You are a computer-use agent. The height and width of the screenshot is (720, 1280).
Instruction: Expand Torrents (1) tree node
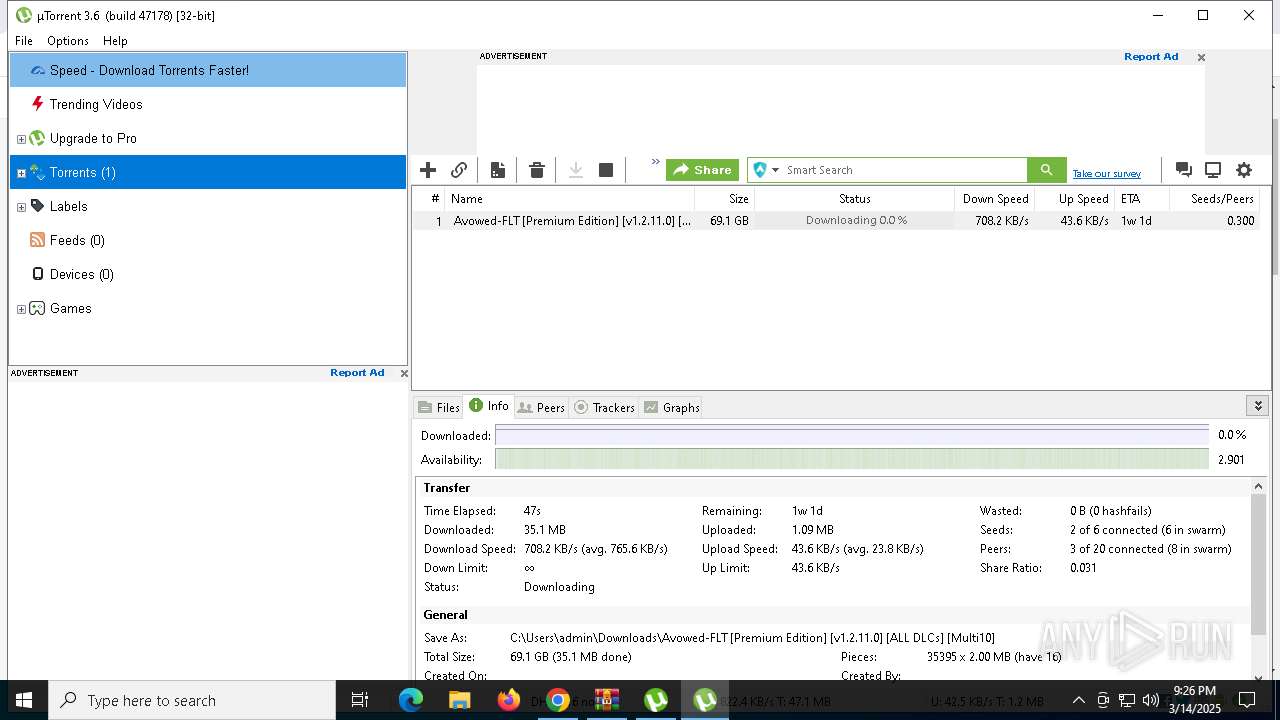[x=21, y=173]
